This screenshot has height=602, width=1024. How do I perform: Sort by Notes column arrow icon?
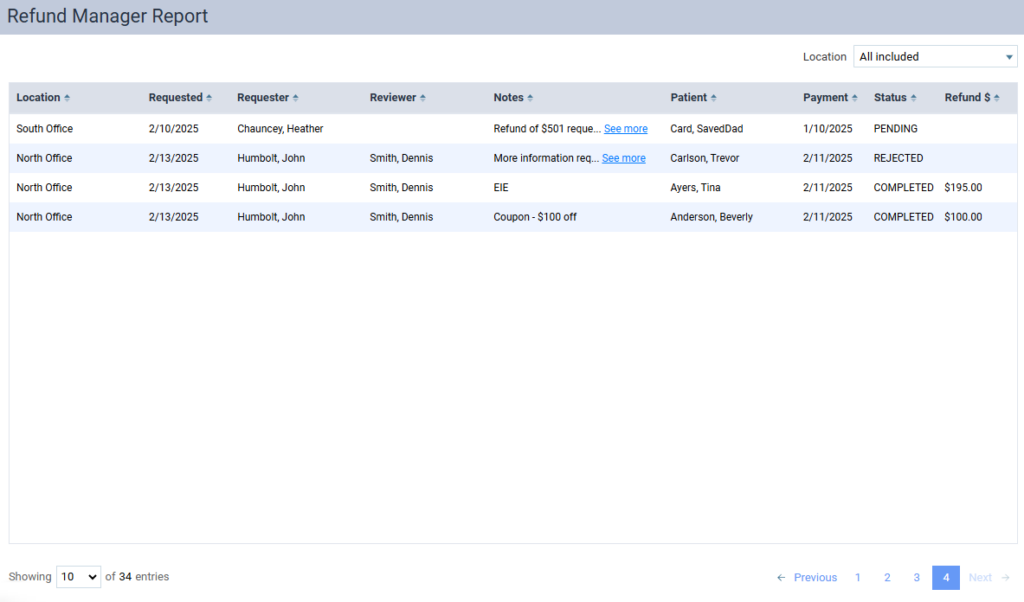[x=530, y=98]
